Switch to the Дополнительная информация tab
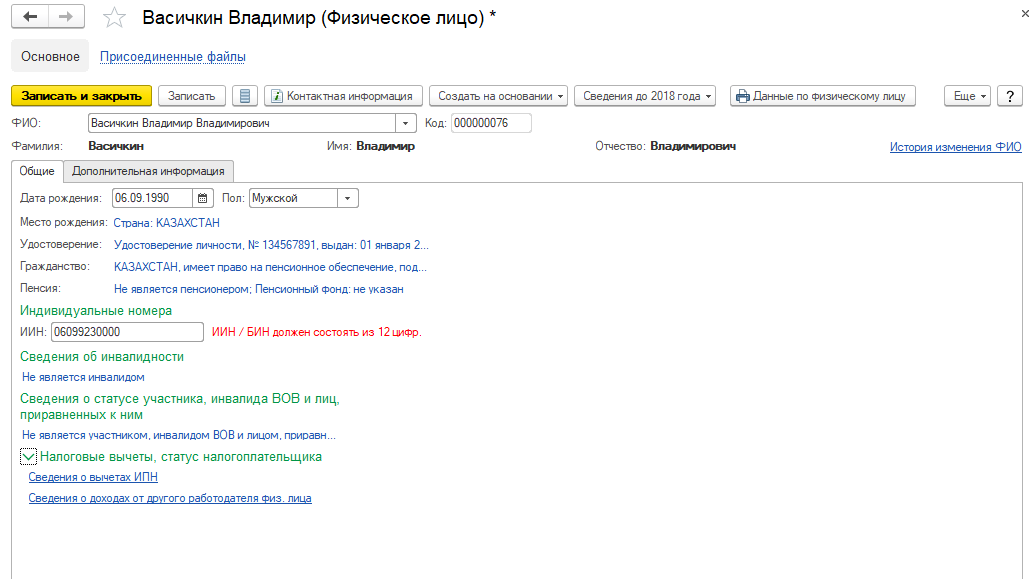 (148, 171)
